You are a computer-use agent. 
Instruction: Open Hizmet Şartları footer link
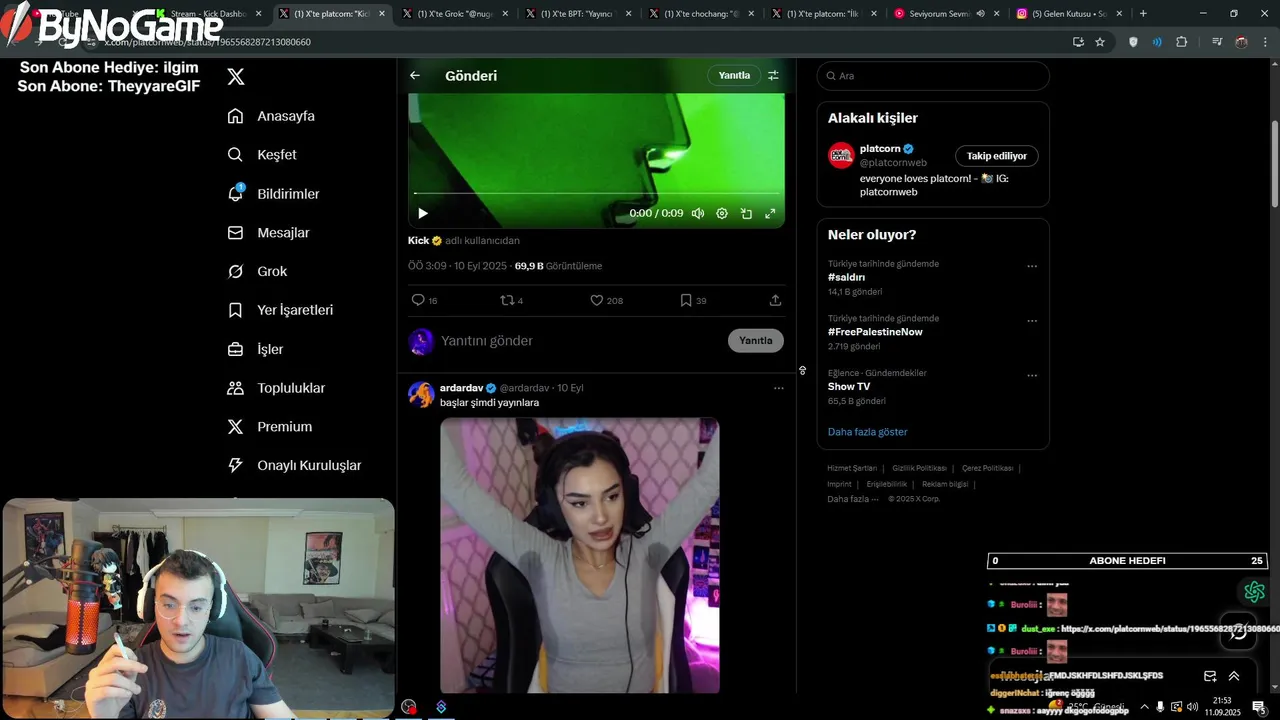[x=852, y=468]
